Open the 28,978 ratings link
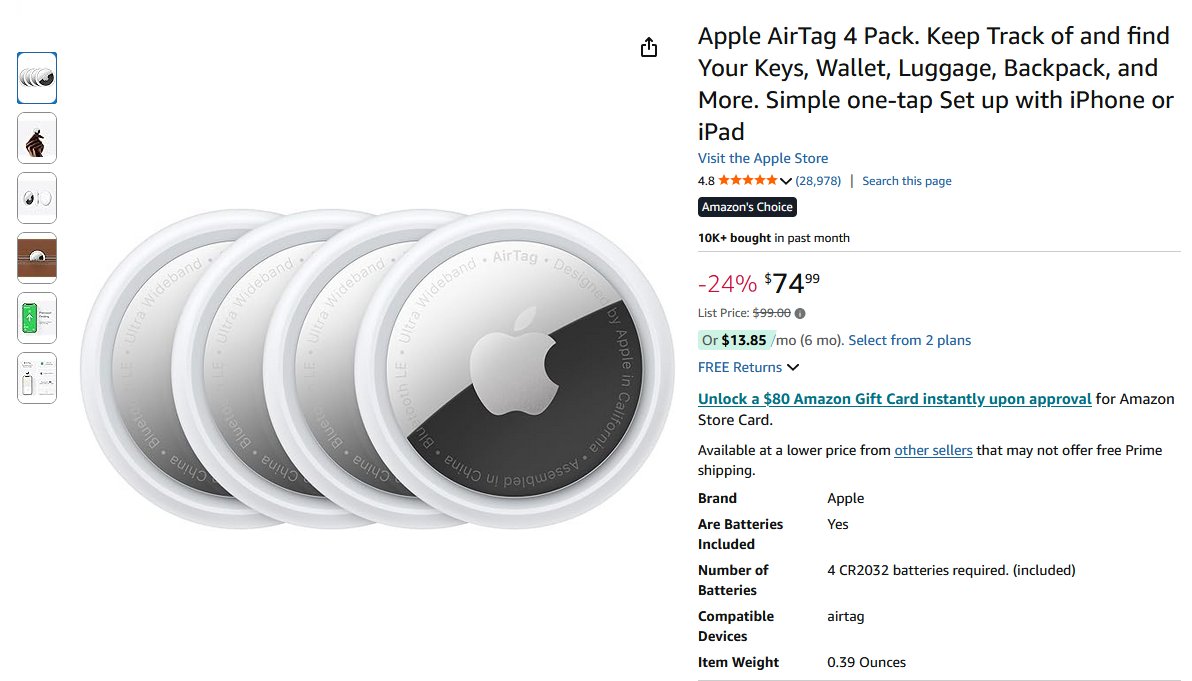The image size is (1192, 681). click(818, 181)
